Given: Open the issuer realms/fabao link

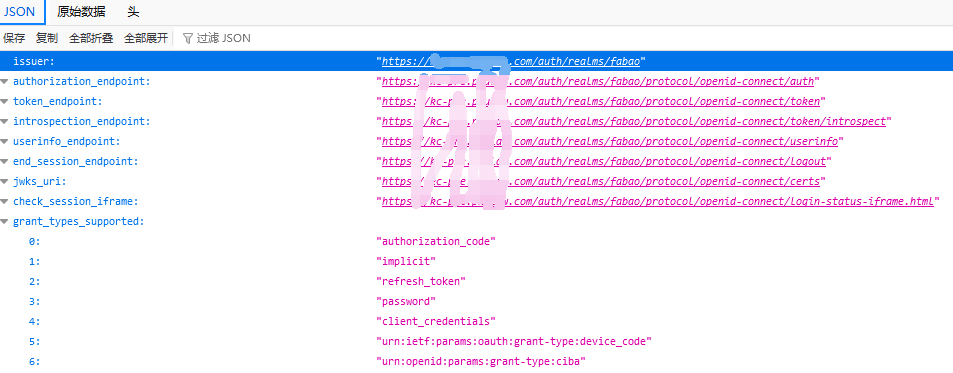Looking at the screenshot, I should pos(511,61).
